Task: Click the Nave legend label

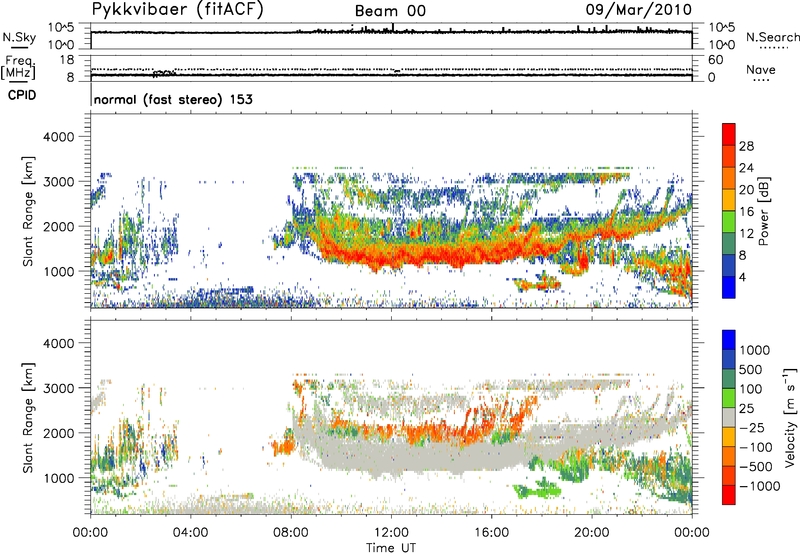Action: [x=761, y=69]
